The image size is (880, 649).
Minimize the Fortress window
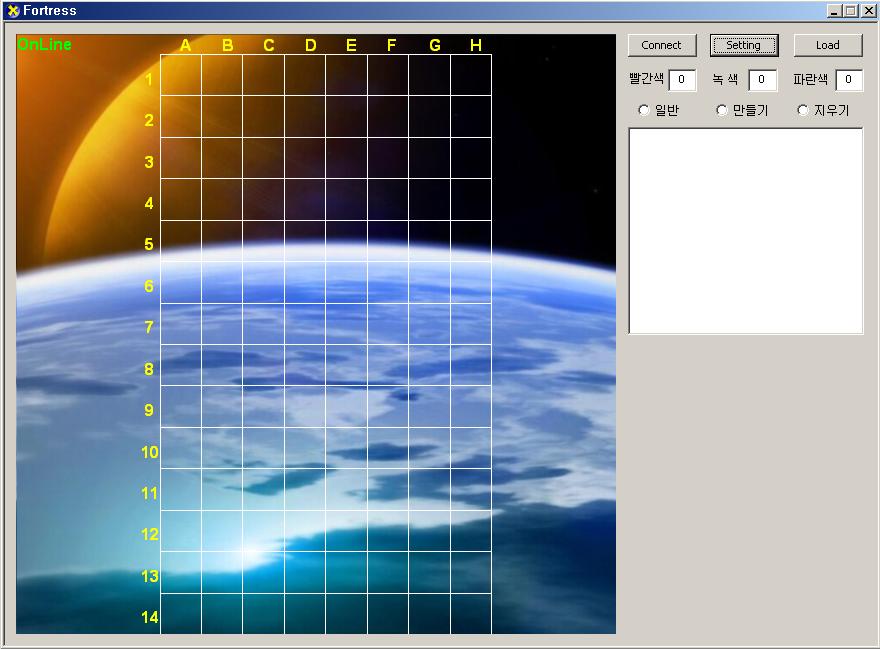[835, 11]
